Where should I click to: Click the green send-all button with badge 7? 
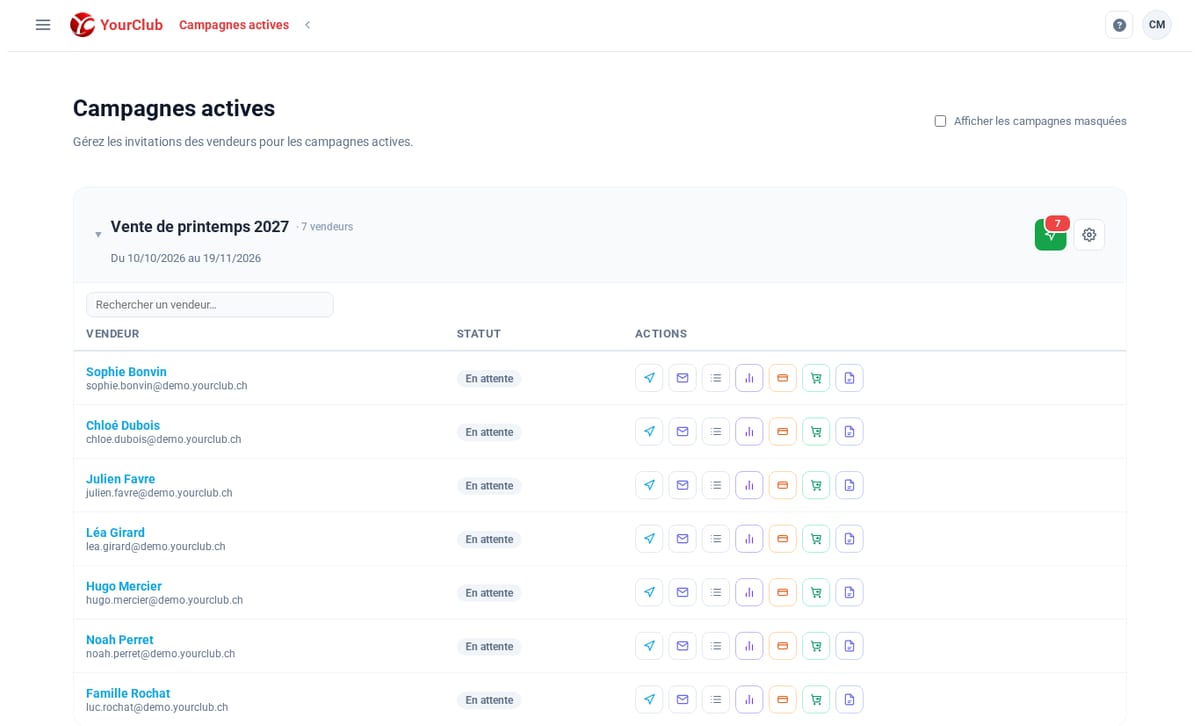coord(1051,235)
